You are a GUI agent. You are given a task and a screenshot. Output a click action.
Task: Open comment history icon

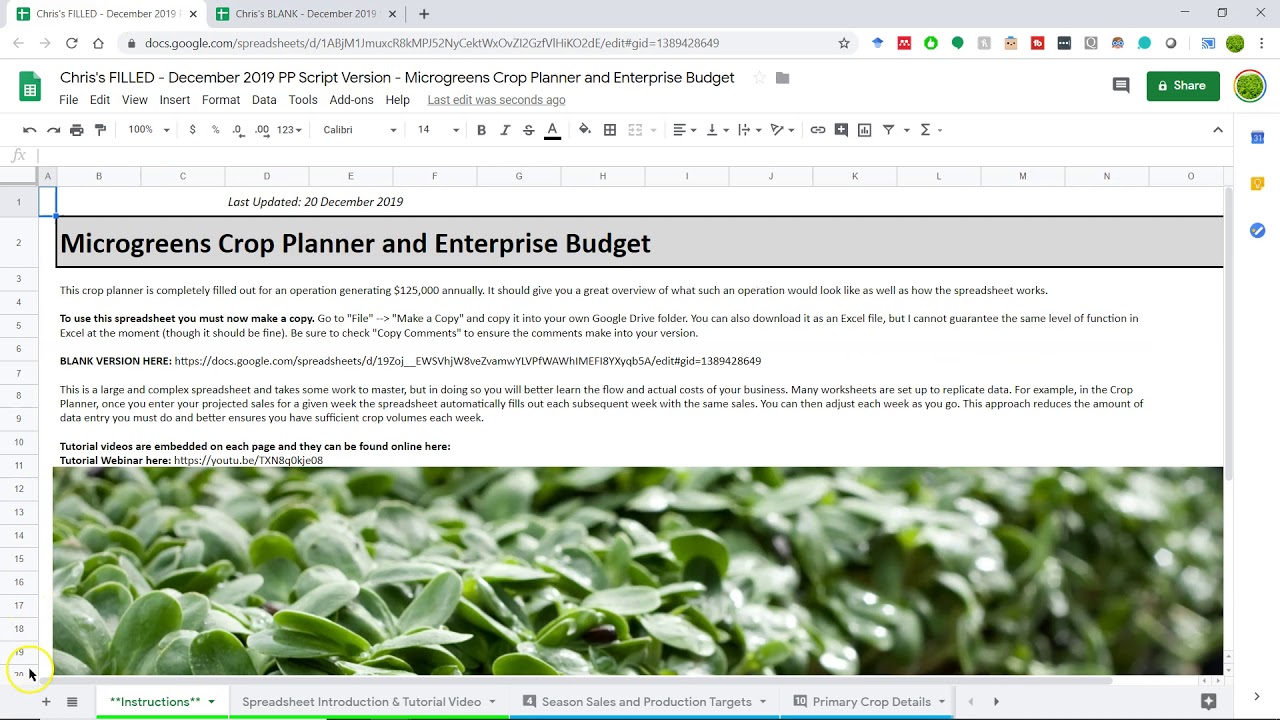pos(1121,86)
